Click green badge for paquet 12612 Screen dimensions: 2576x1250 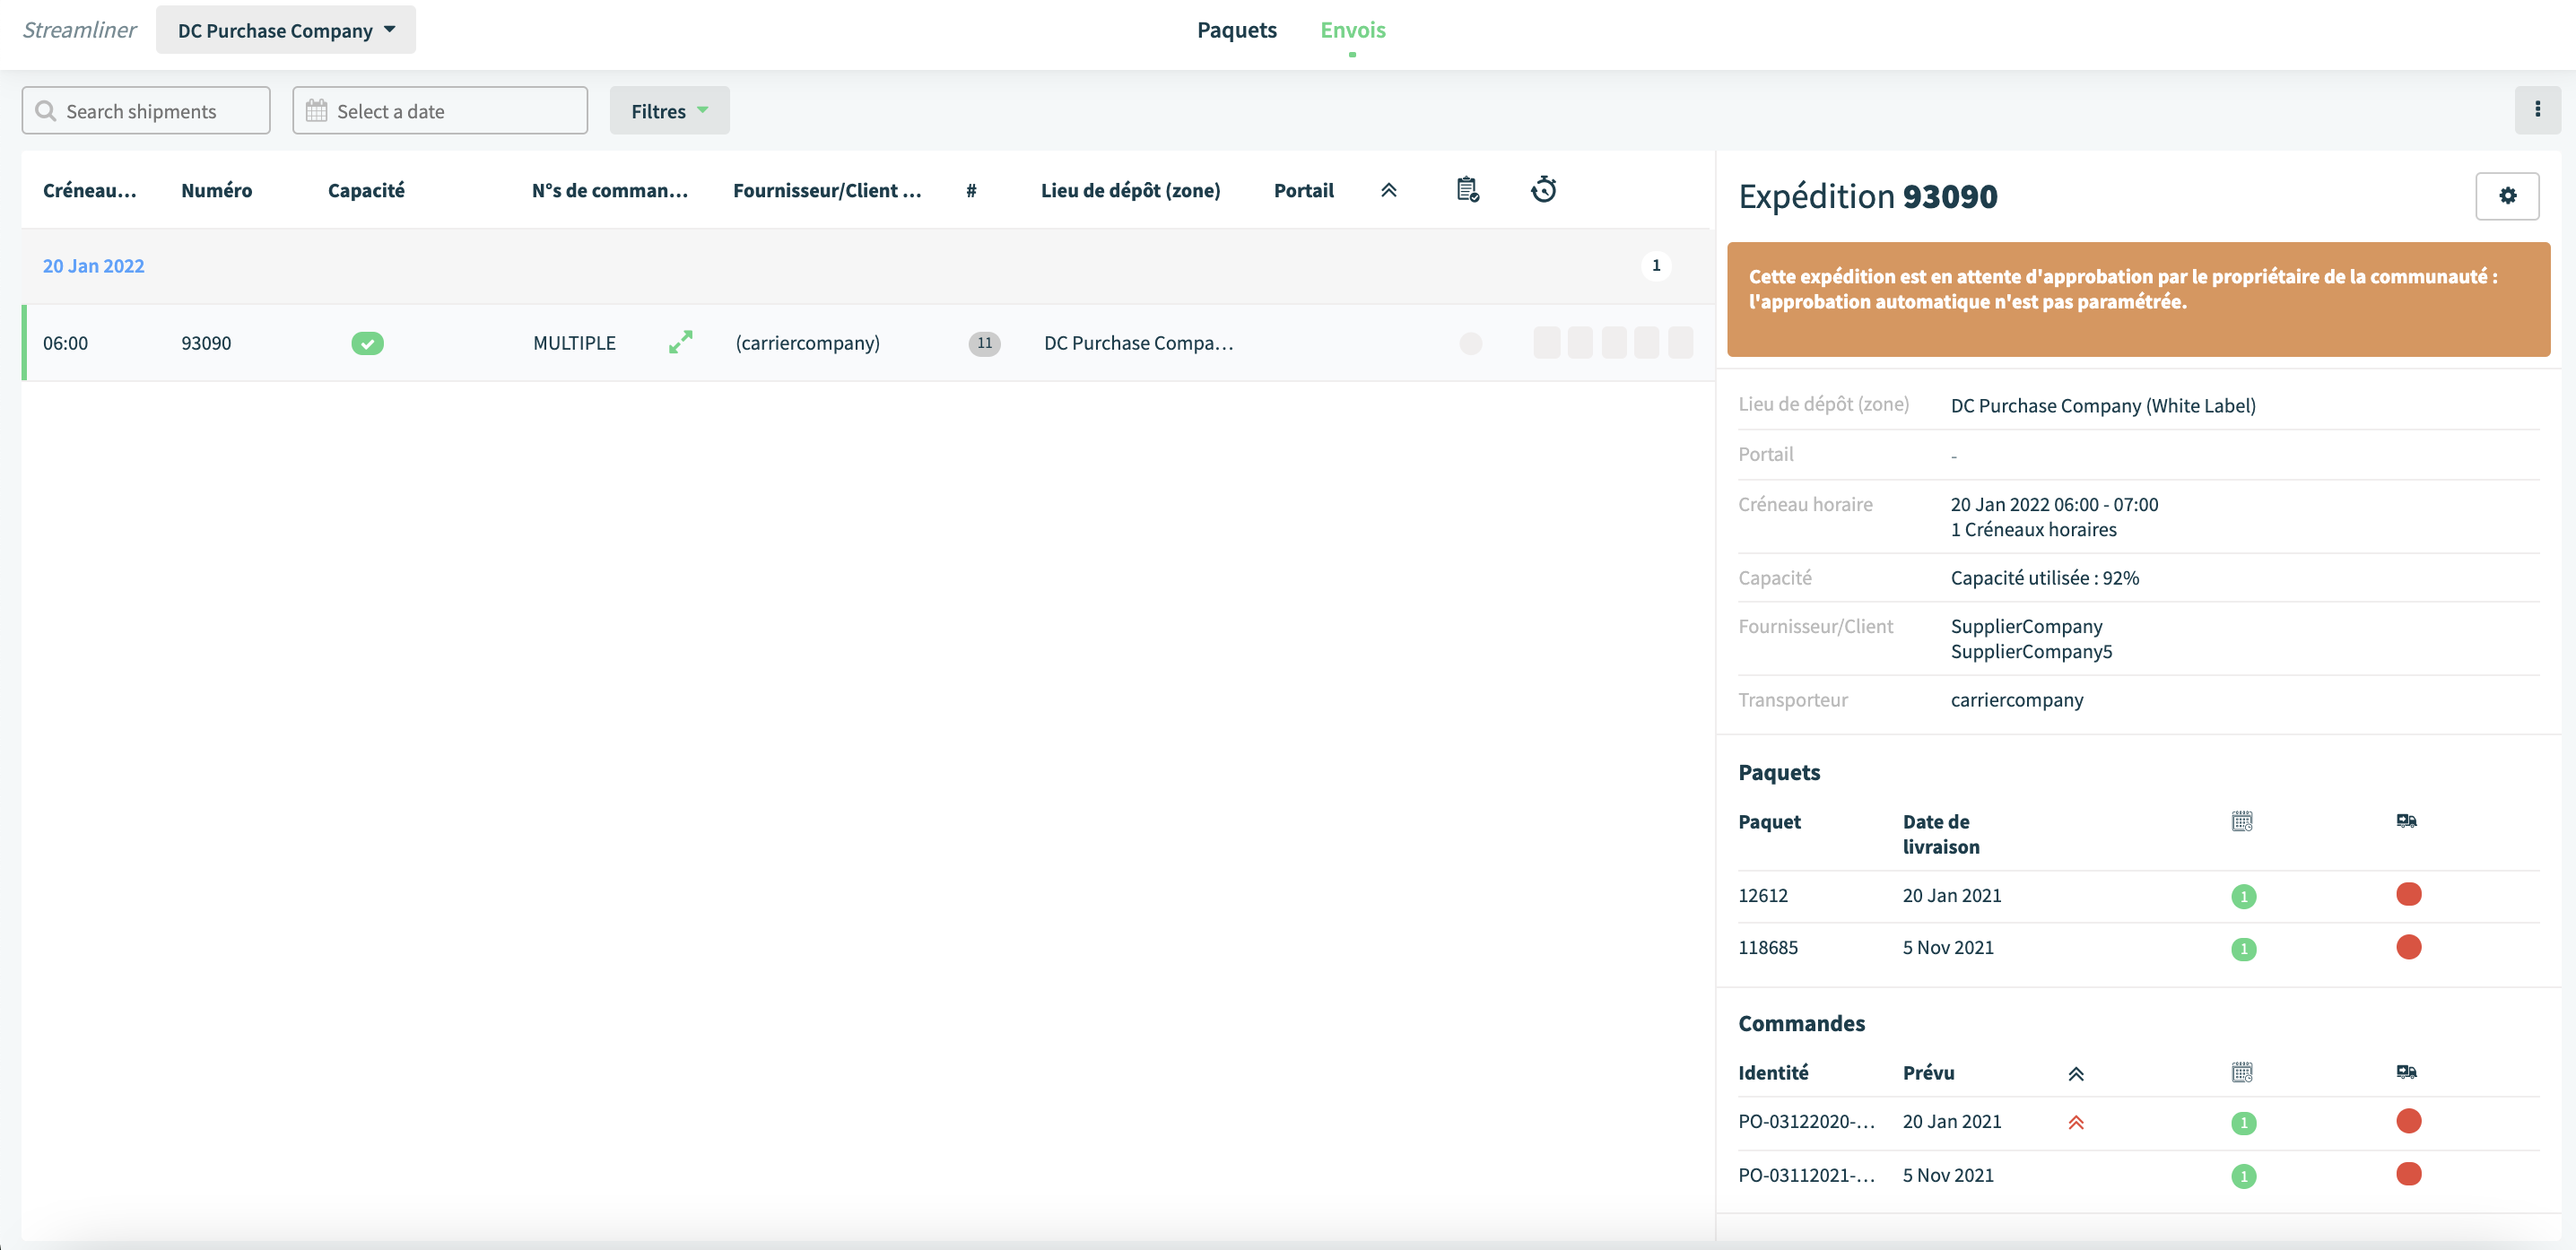(2243, 896)
